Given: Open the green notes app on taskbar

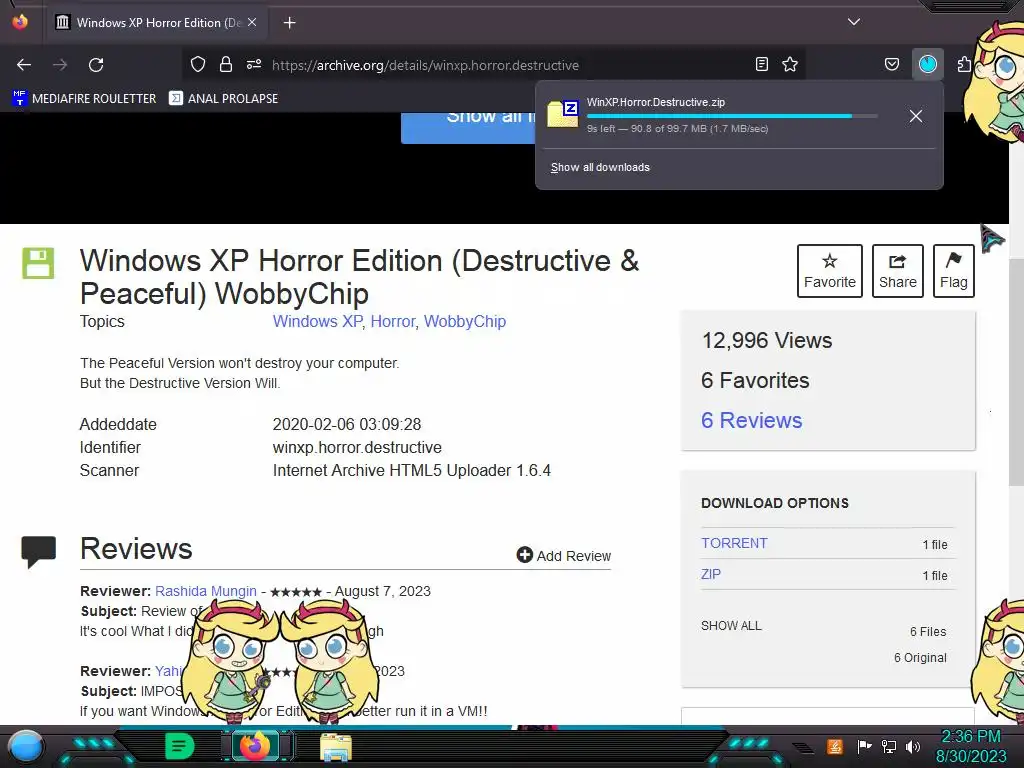Looking at the screenshot, I should [x=180, y=746].
